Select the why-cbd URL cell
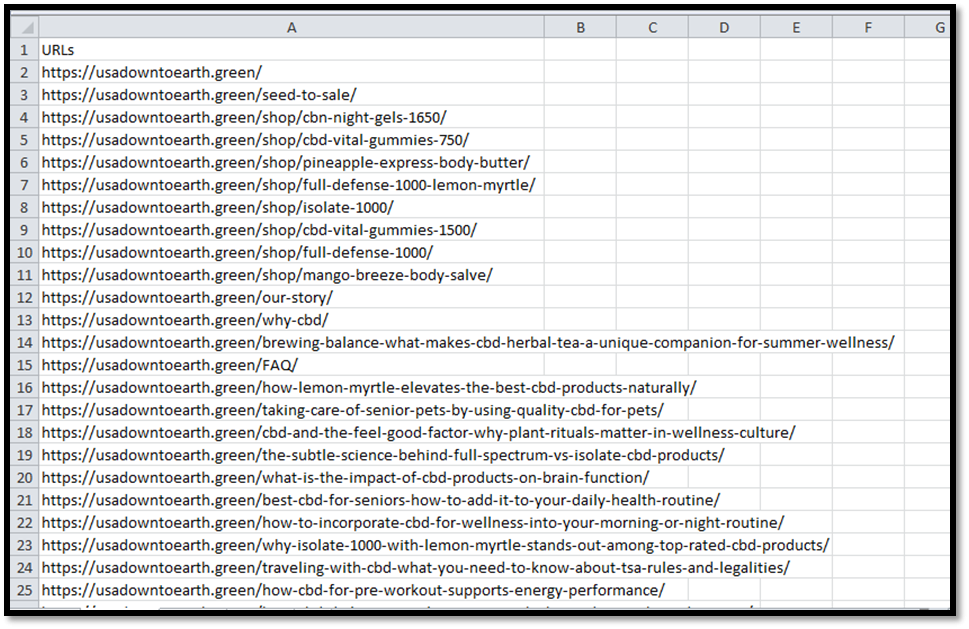The image size is (969, 629). tap(185, 320)
